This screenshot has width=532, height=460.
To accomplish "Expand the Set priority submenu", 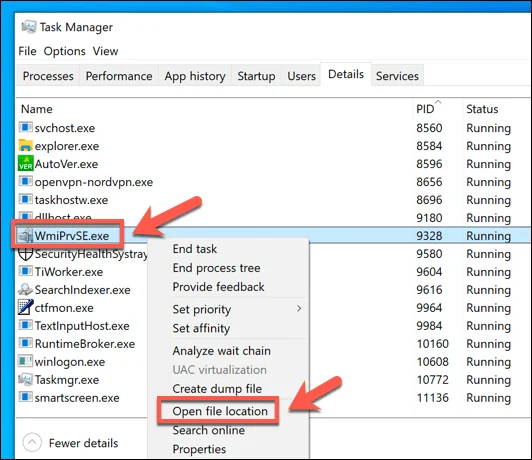I will point(299,309).
